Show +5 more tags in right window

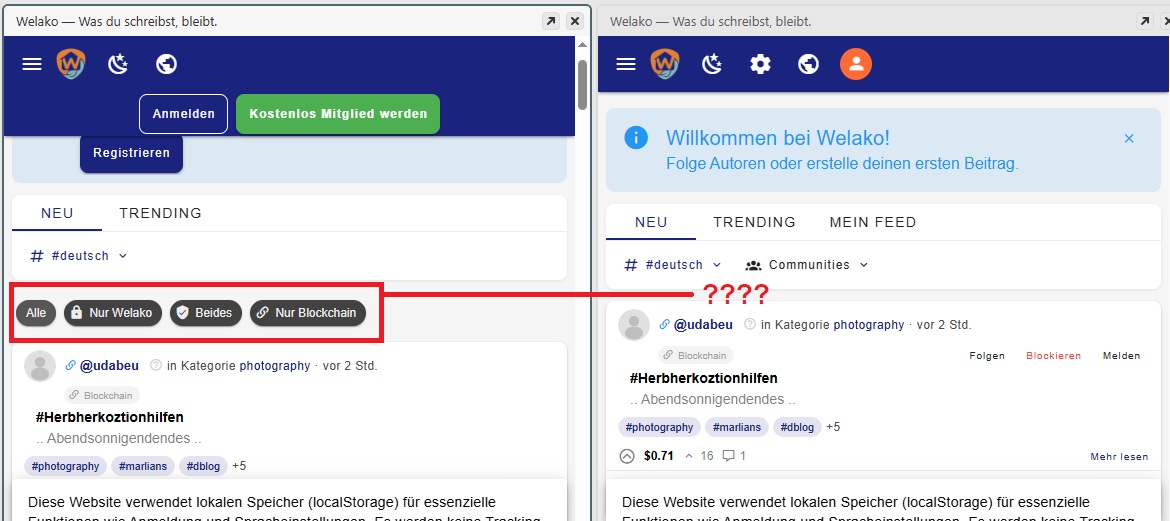click(833, 427)
